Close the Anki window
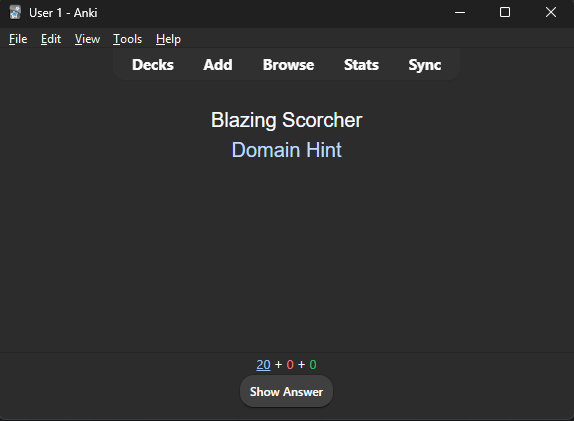Image resolution: width=574 pixels, height=421 pixels. [x=551, y=12]
